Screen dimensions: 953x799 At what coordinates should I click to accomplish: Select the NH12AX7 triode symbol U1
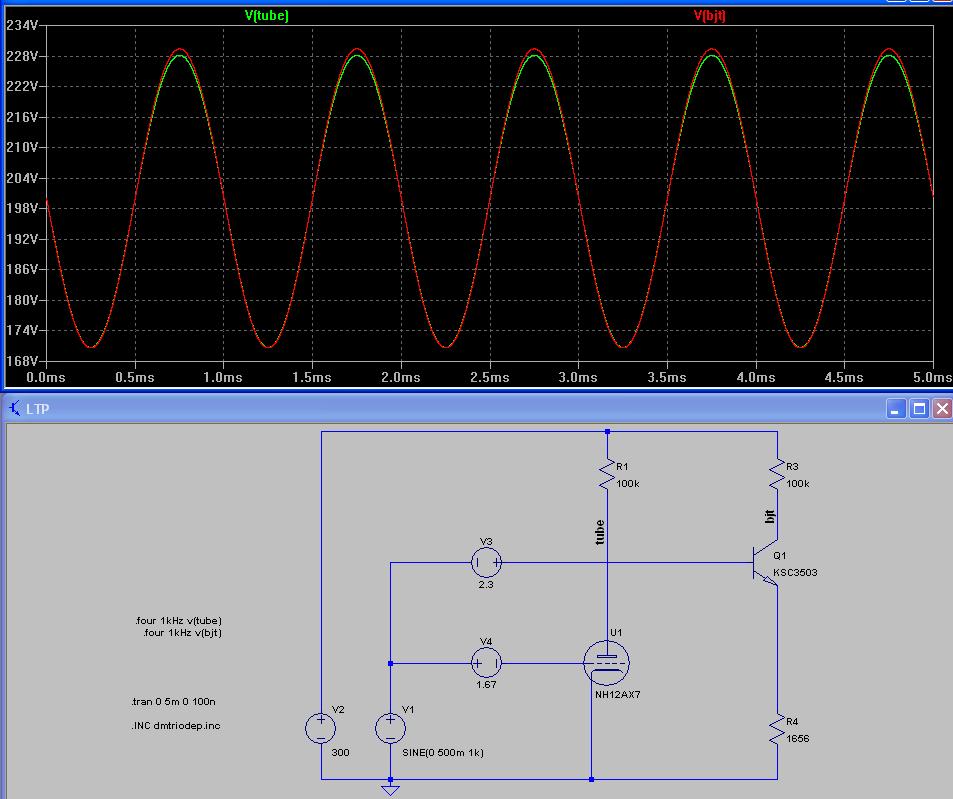click(x=607, y=663)
